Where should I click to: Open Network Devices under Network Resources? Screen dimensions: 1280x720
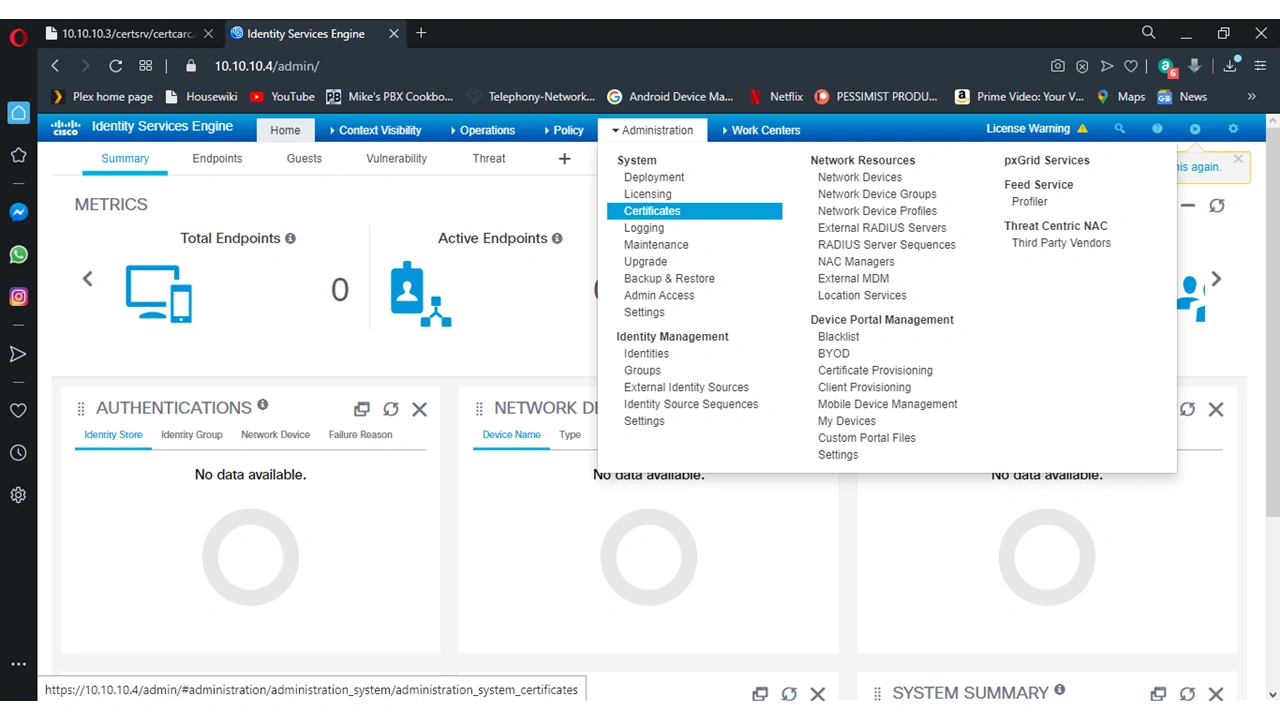coord(860,177)
